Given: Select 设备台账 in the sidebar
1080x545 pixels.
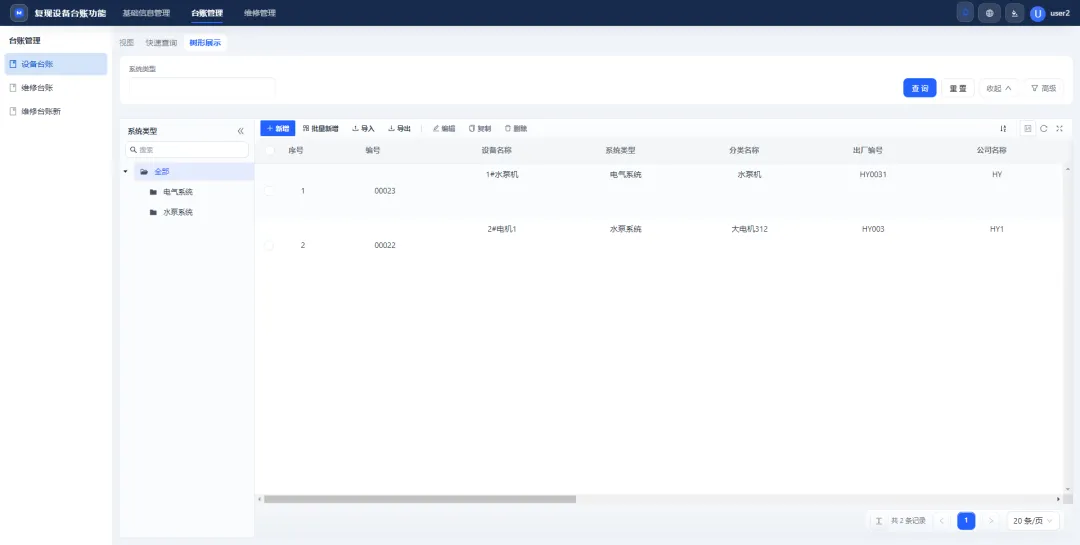Looking at the screenshot, I should click(56, 64).
